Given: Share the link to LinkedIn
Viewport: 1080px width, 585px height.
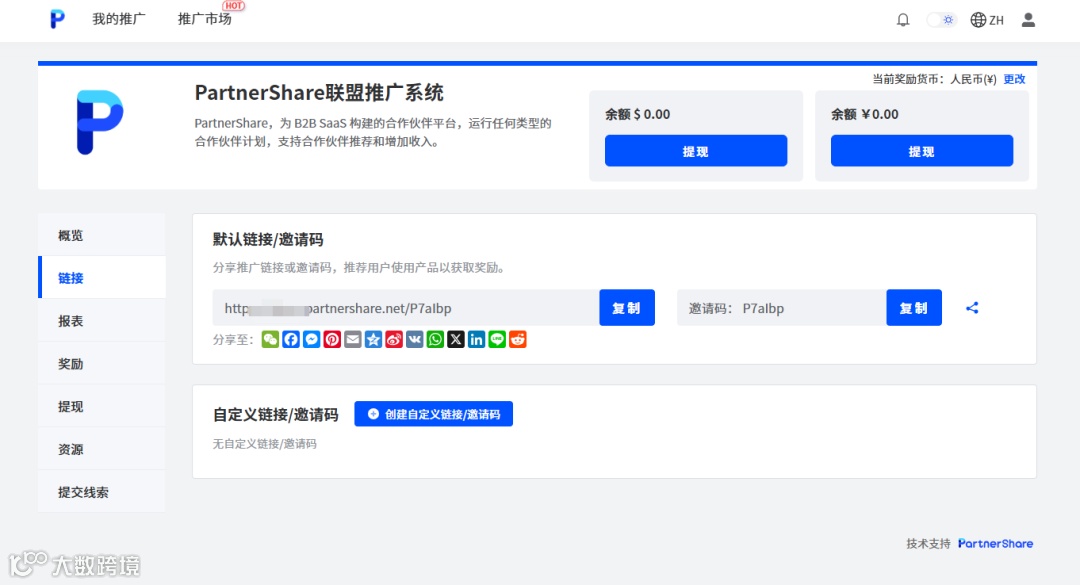Looking at the screenshot, I should [477, 339].
